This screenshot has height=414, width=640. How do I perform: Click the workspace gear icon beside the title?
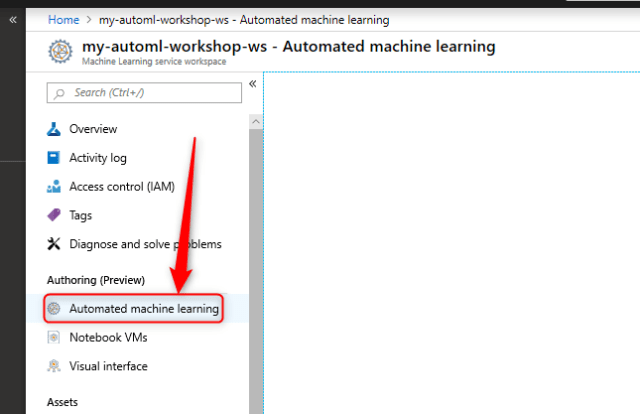pyautogui.click(x=60, y=51)
